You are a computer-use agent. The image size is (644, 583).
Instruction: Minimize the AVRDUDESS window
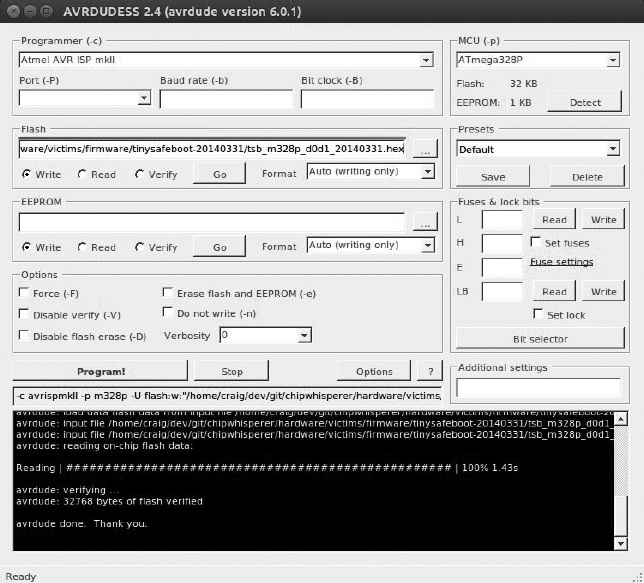click(30, 11)
